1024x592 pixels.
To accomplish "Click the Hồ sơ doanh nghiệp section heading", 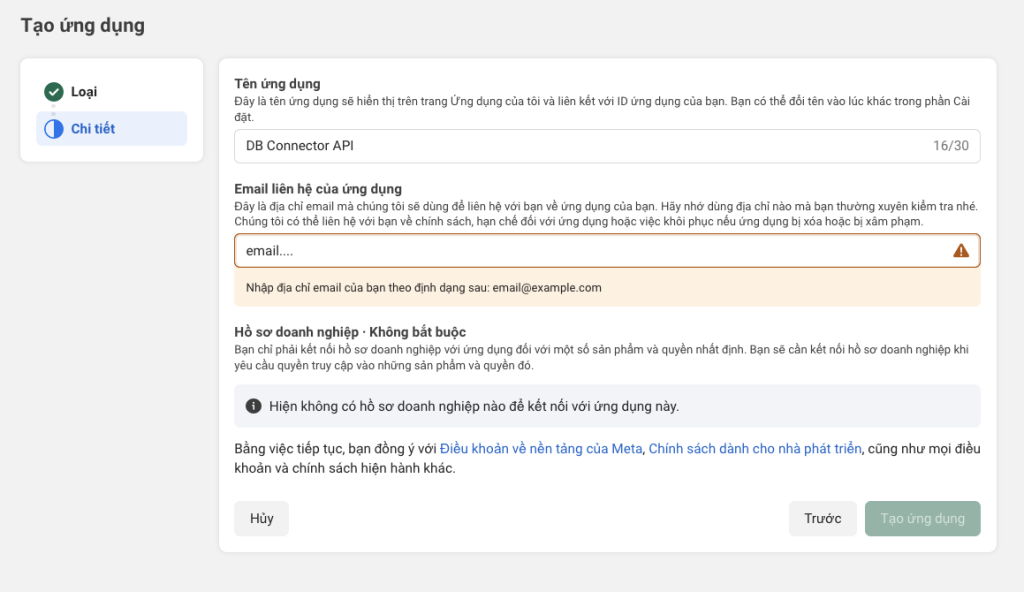I will [x=350, y=332].
